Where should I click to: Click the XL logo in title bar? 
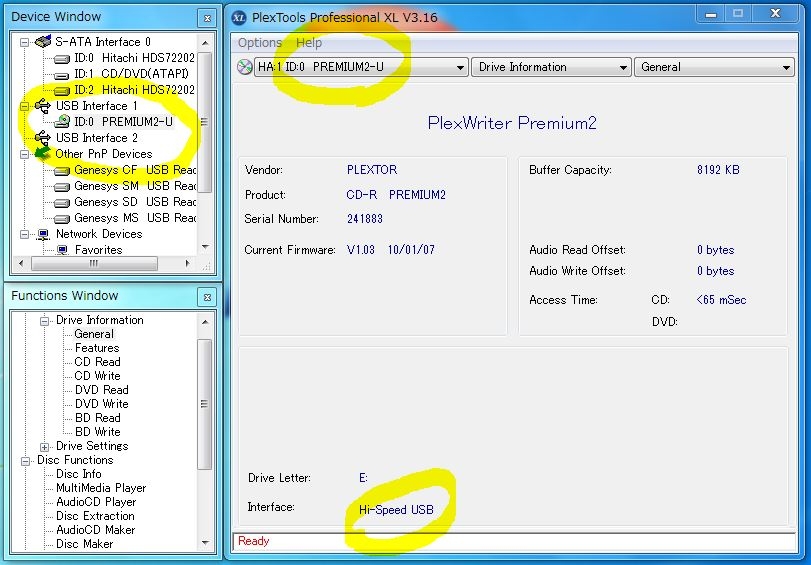(x=238, y=18)
